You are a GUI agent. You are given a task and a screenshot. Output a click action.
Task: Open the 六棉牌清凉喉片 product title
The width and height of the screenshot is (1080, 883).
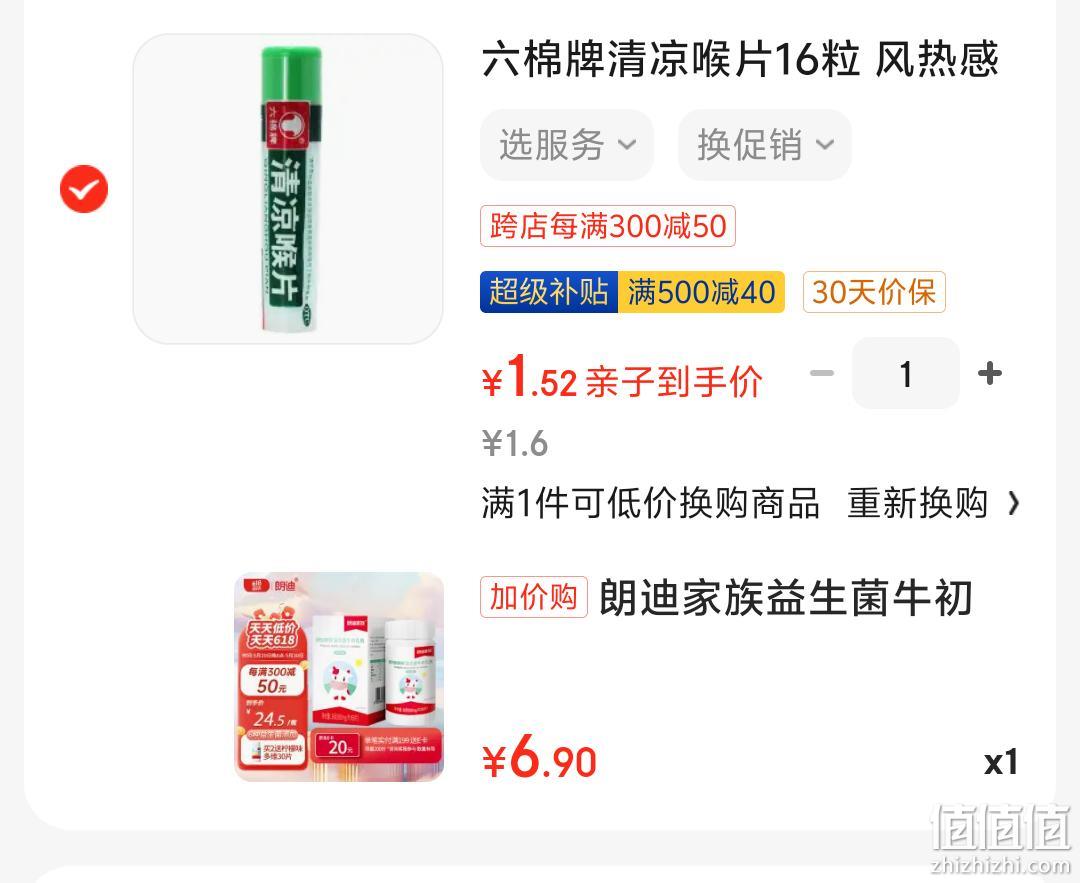740,59
